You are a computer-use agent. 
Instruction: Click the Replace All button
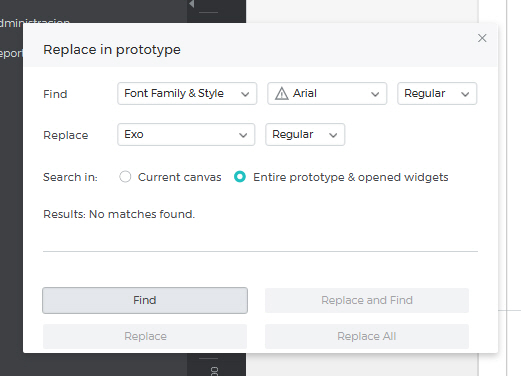tap(367, 336)
